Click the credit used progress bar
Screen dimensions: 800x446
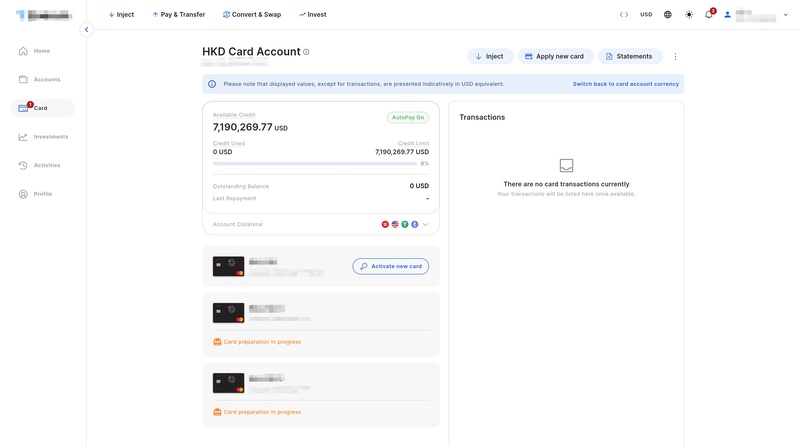coord(315,164)
